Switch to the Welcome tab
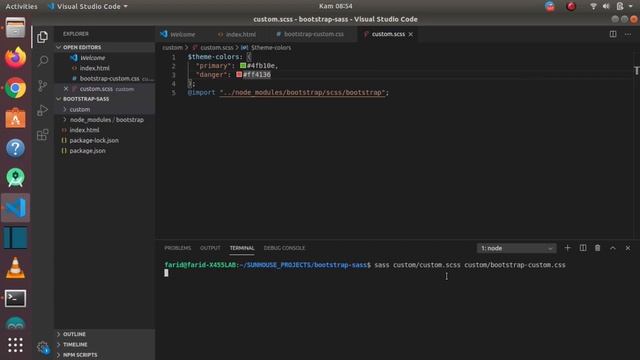Viewport: 640px width, 360px height. 182,34
